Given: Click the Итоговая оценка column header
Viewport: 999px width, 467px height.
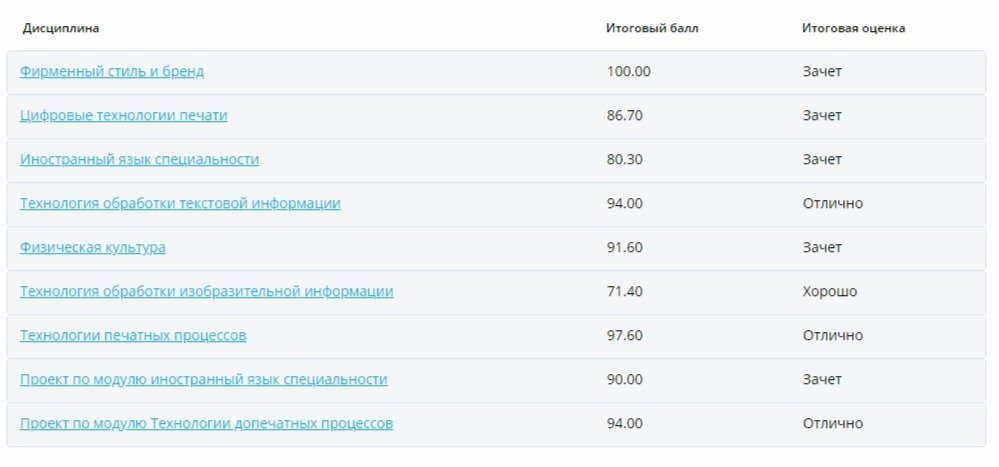Looking at the screenshot, I should pyautogui.click(x=853, y=28).
